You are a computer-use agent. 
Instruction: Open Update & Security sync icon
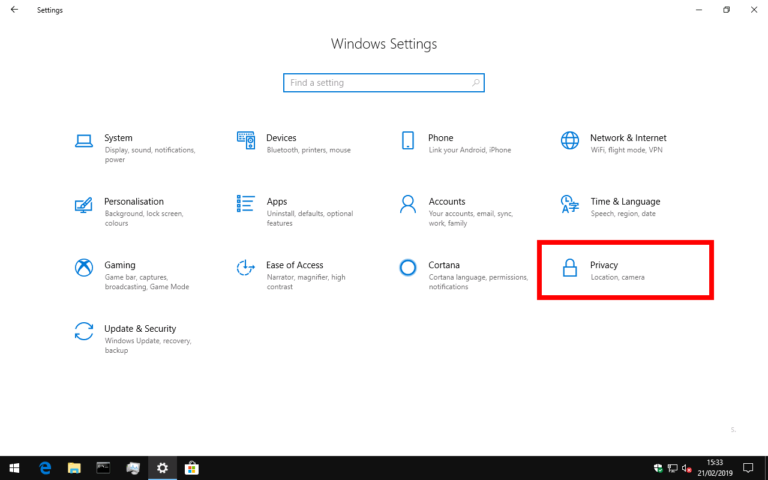(84, 331)
